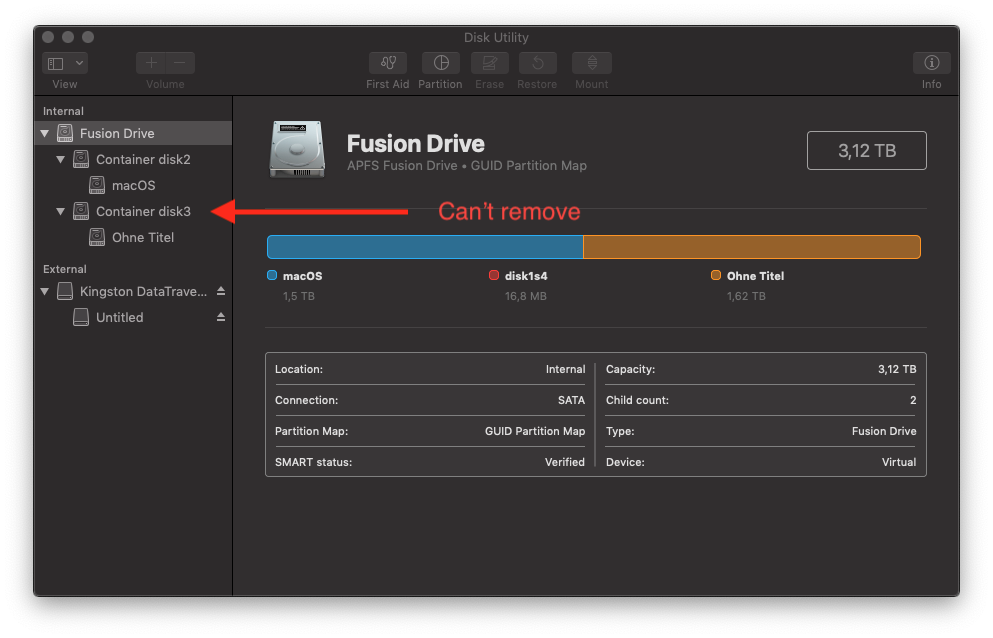Select the macOS volume in sidebar
This screenshot has width=993, height=638.
pos(134,185)
